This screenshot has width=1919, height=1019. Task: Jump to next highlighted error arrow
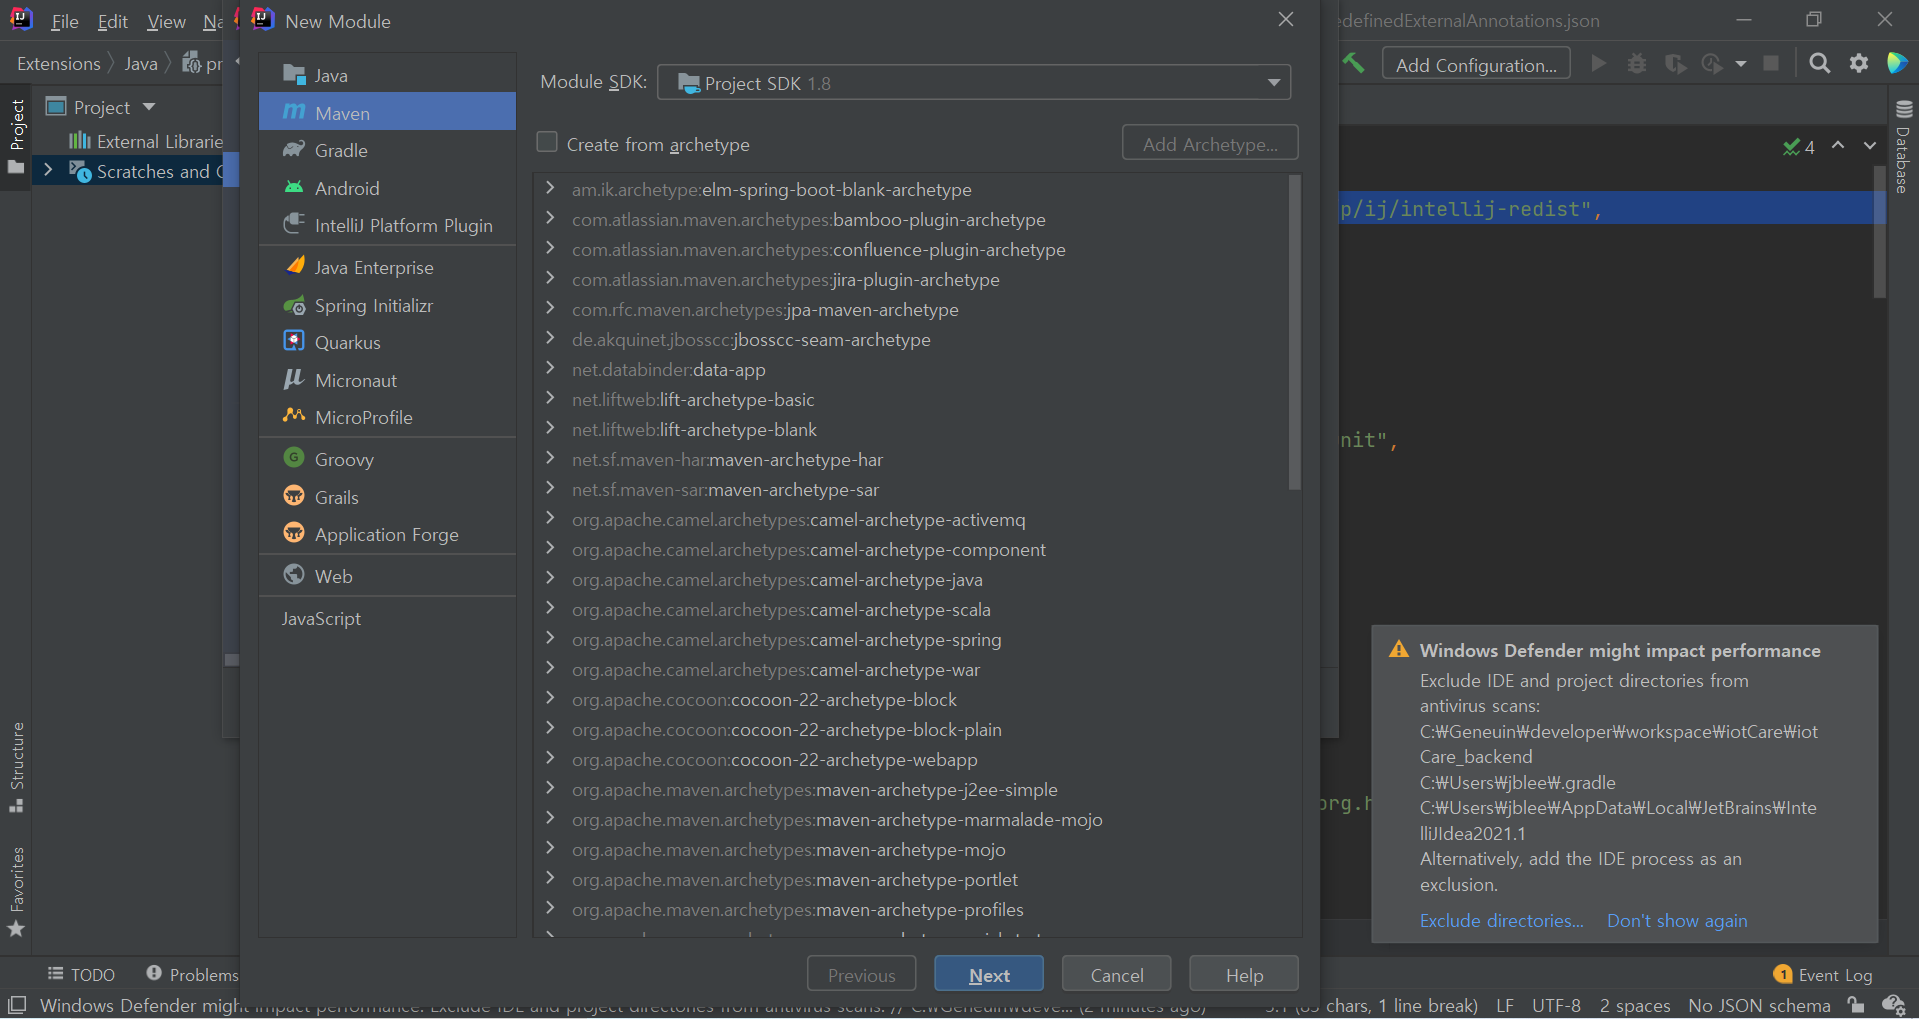pyautogui.click(x=1869, y=146)
